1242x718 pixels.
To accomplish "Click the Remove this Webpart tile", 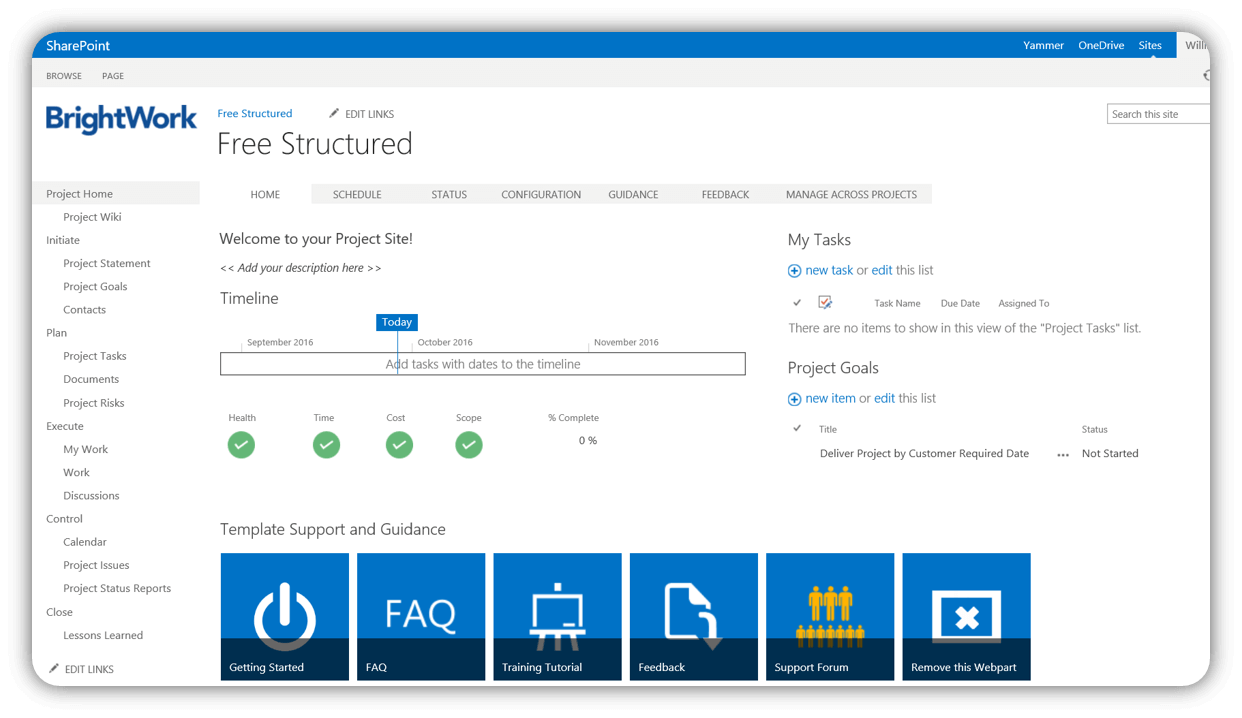I will 966,616.
